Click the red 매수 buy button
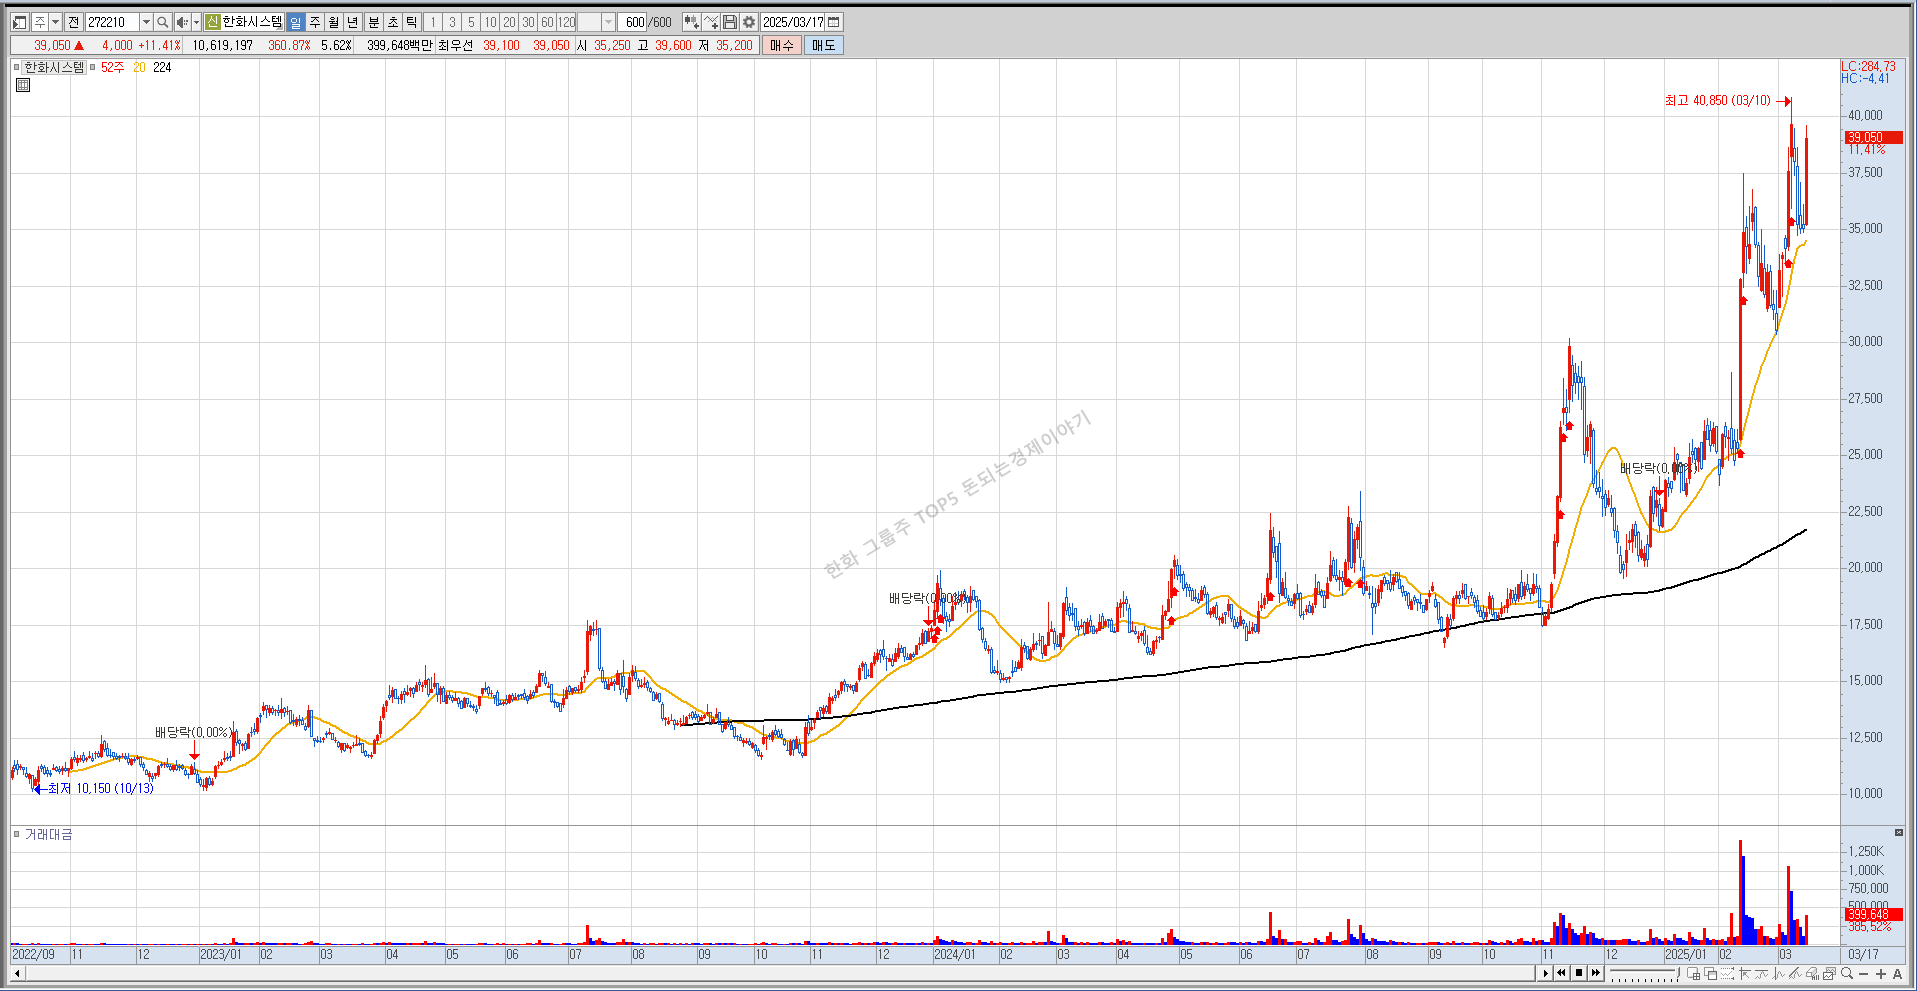 coord(781,45)
